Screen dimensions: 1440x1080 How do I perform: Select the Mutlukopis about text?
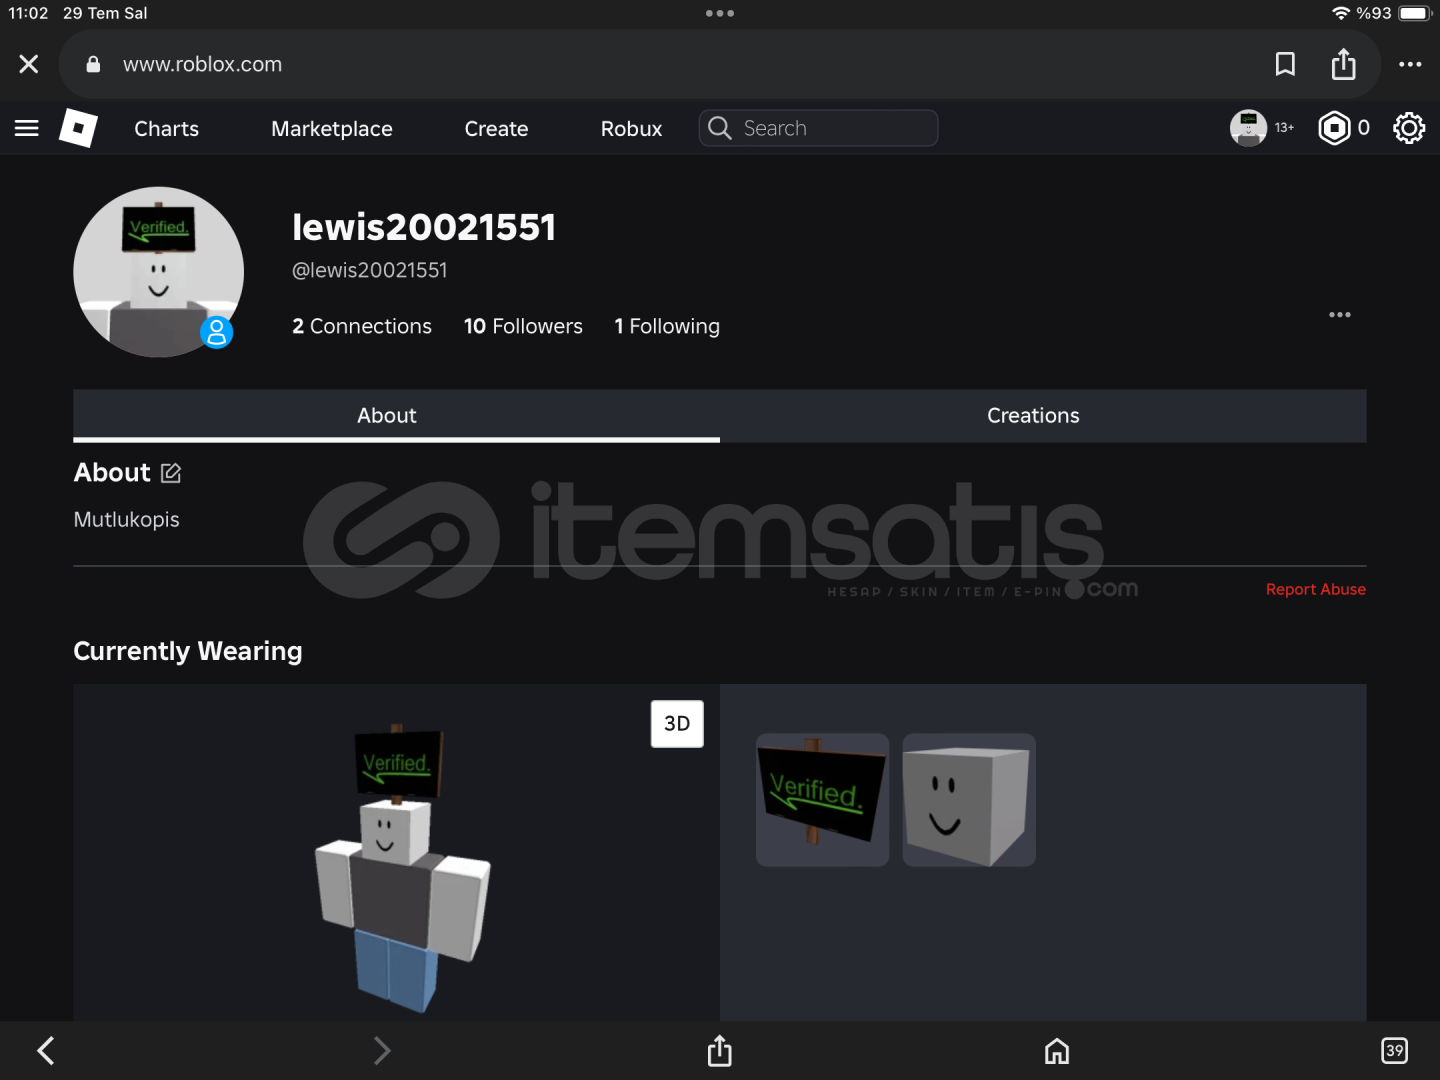(127, 520)
